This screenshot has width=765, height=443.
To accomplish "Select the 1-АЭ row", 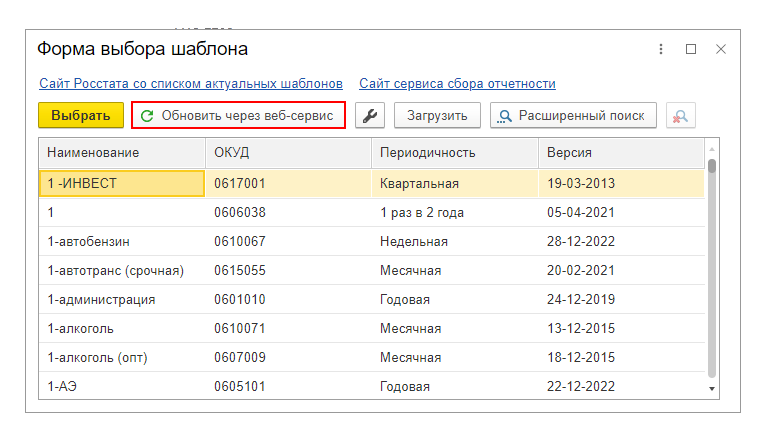I will [x=372, y=386].
